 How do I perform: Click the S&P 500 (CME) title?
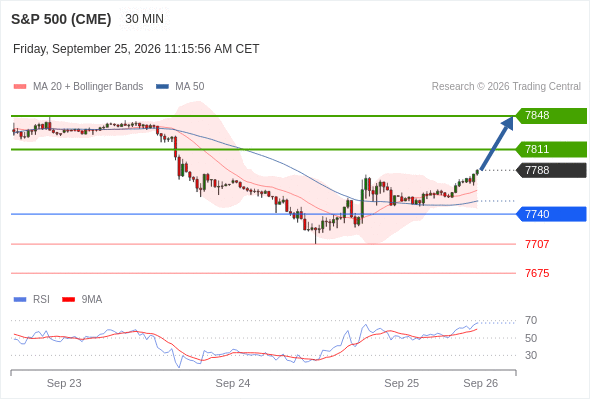coord(61,19)
